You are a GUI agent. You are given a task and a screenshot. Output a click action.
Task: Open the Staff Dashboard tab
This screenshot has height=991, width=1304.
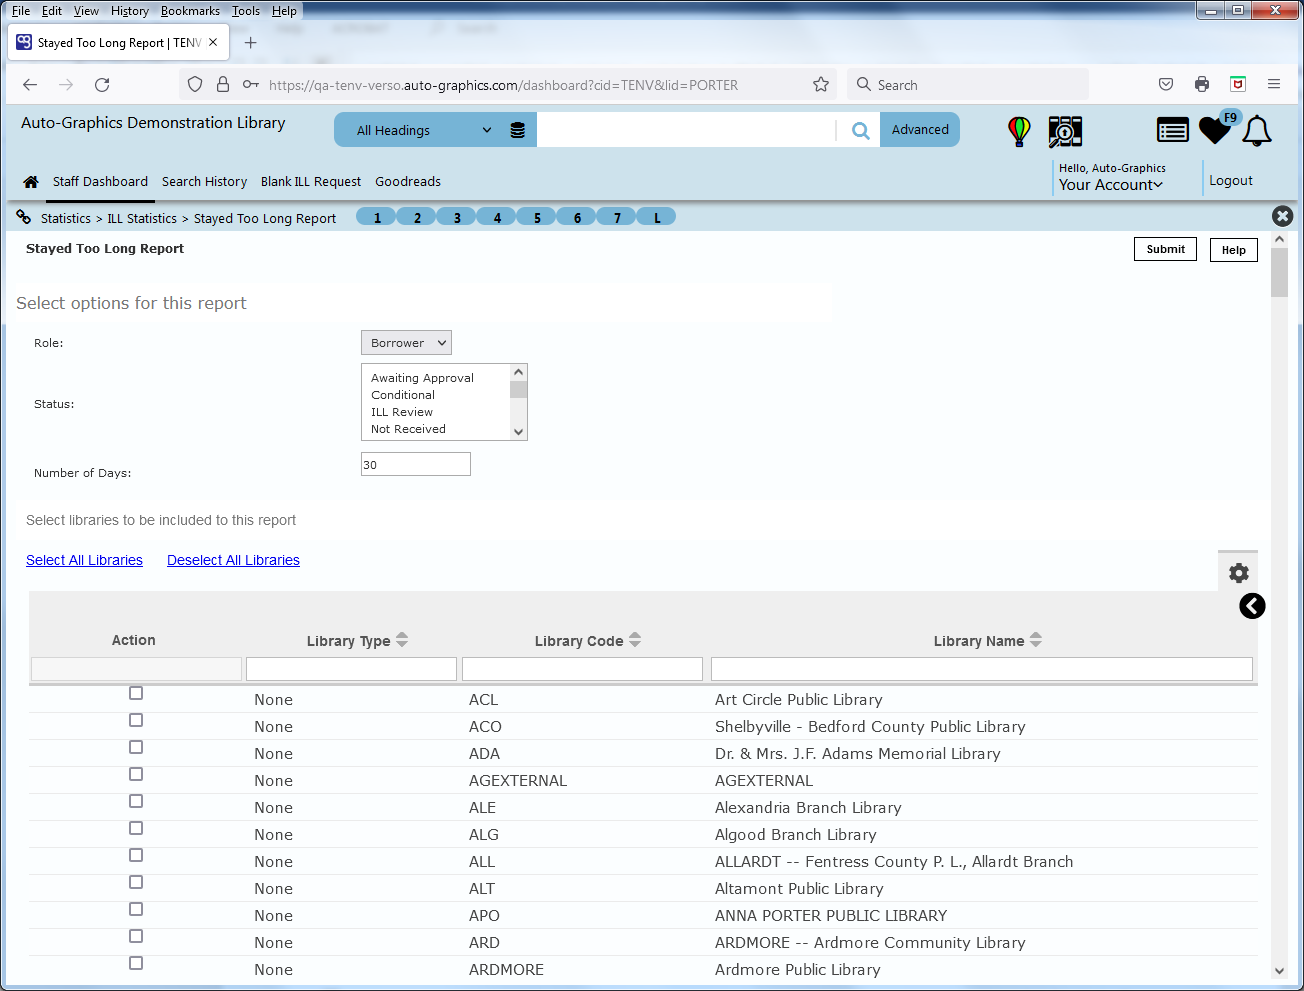click(100, 182)
